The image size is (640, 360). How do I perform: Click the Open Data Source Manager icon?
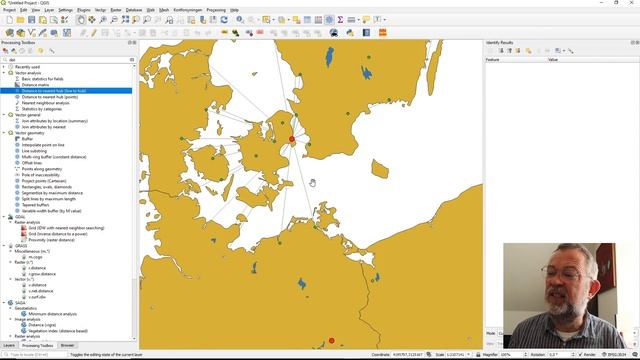point(9,33)
